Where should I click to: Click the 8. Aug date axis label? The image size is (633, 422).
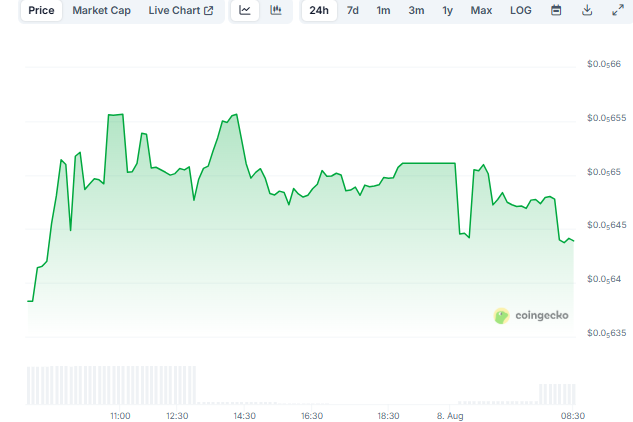[450, 416]
